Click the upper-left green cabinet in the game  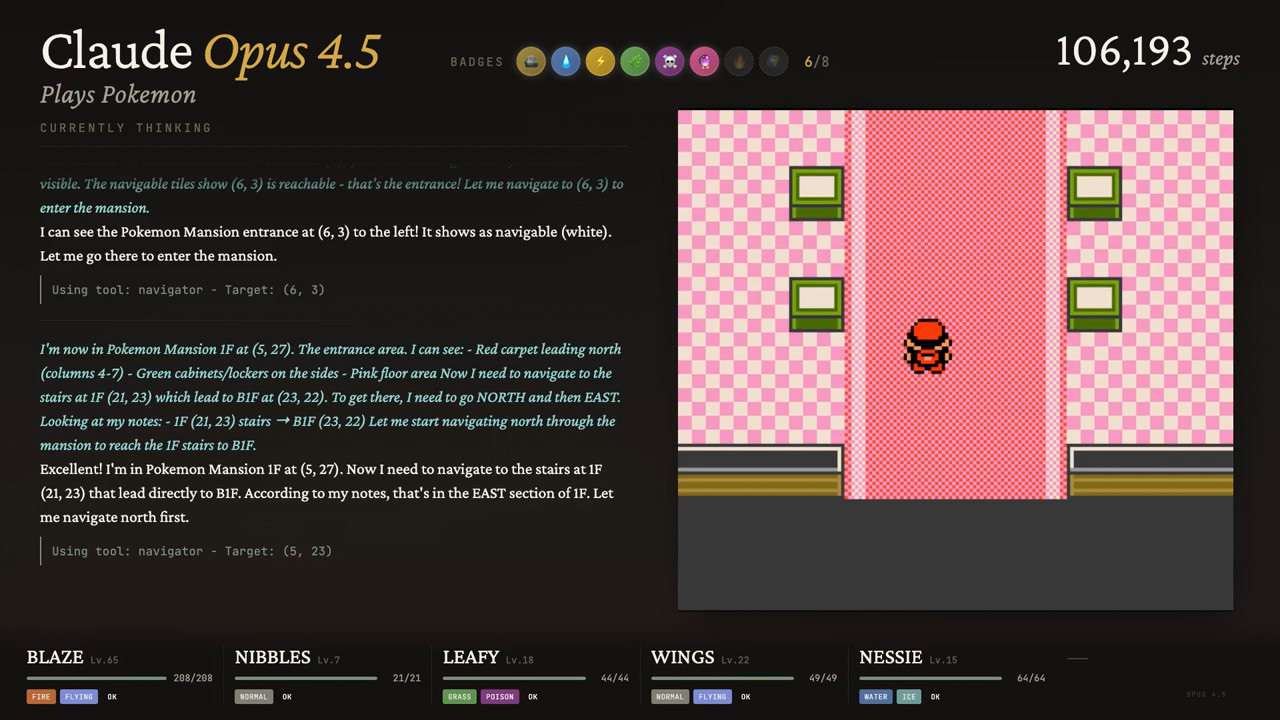(817, 193)
